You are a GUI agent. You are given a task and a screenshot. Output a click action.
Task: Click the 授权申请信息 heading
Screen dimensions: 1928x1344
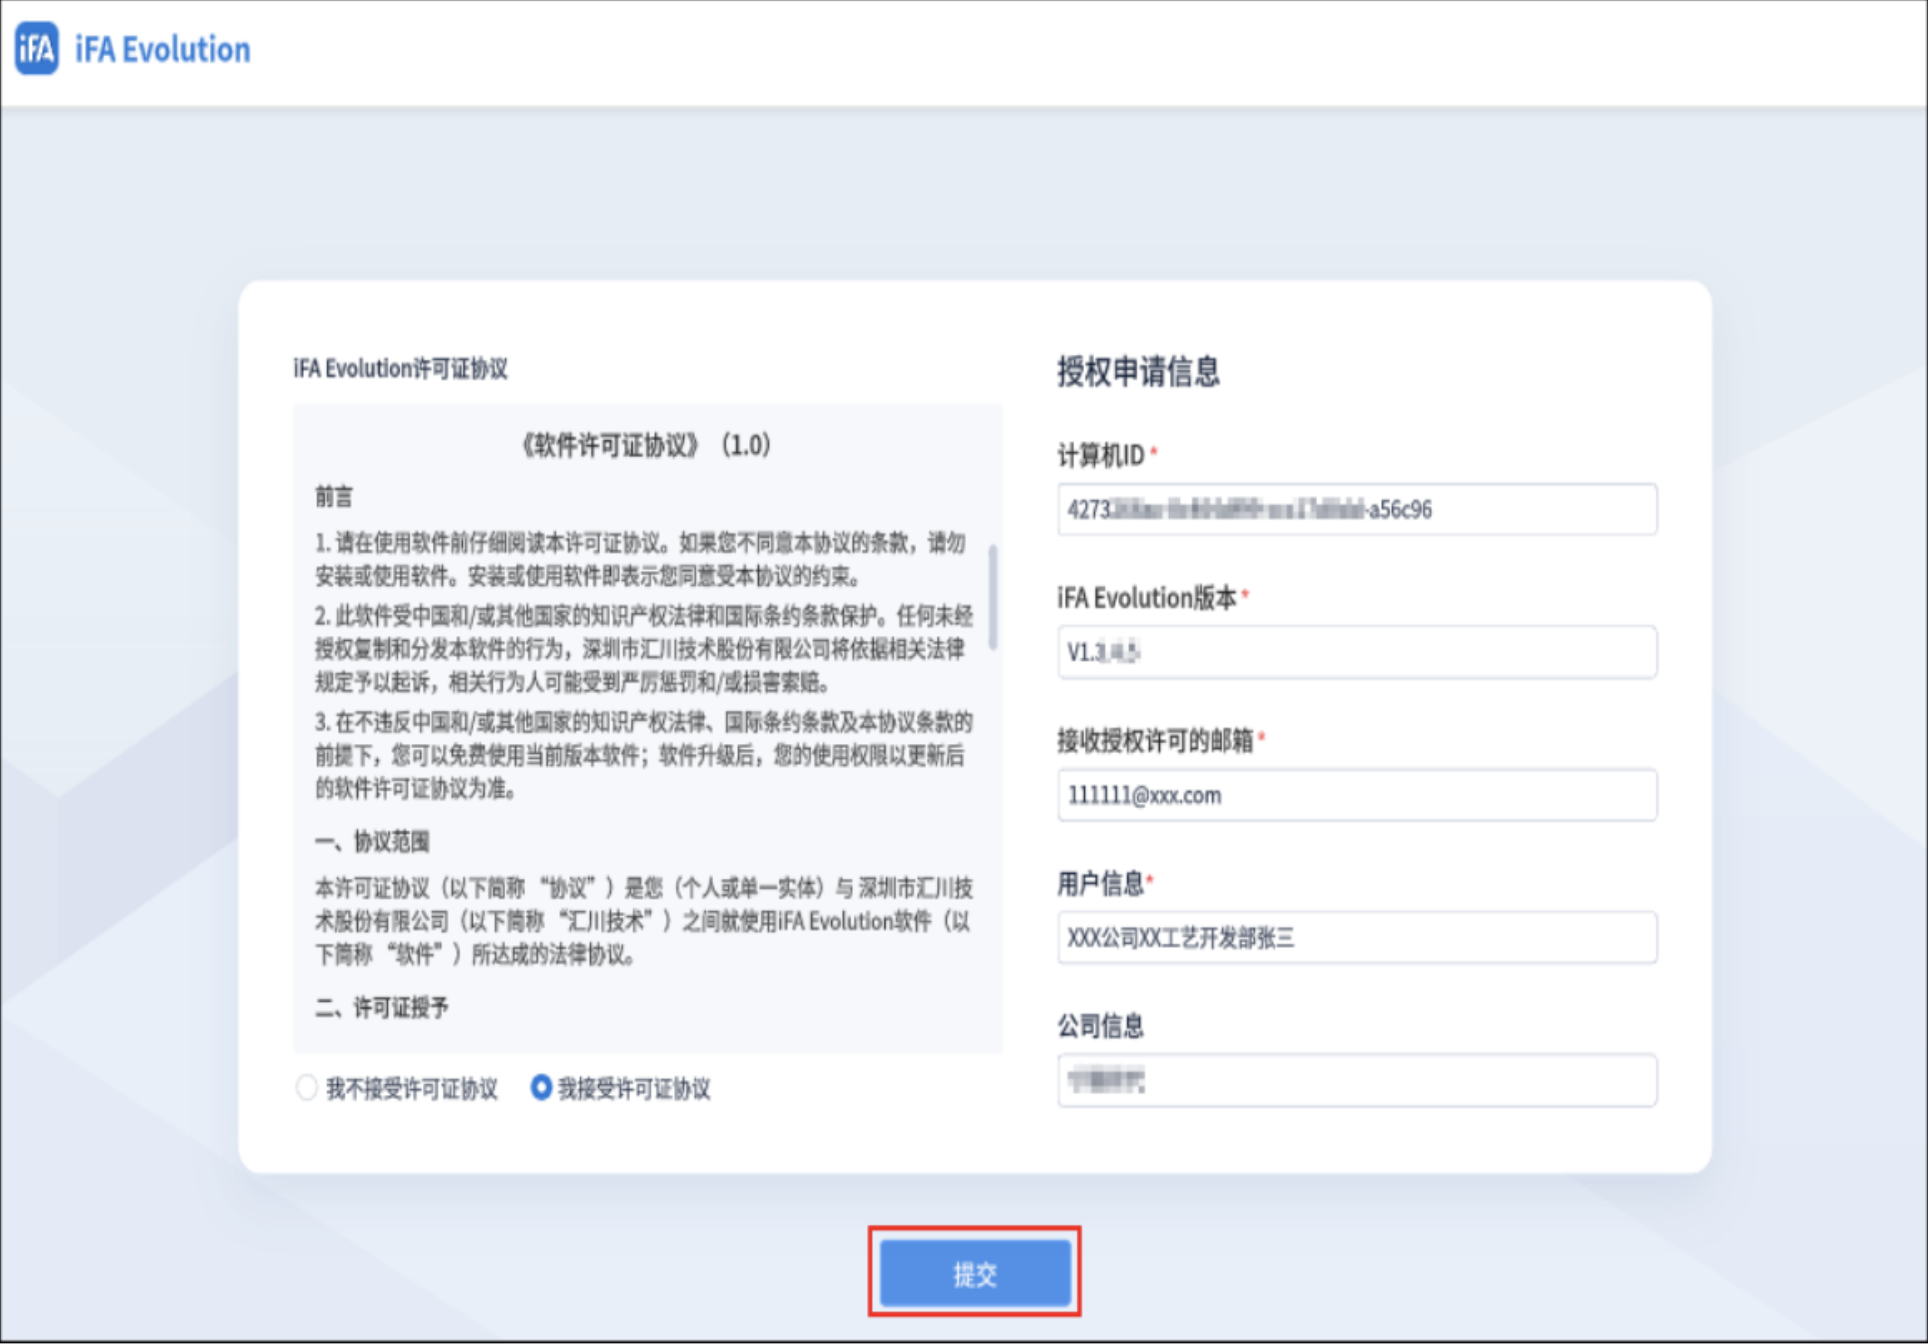1138,371
